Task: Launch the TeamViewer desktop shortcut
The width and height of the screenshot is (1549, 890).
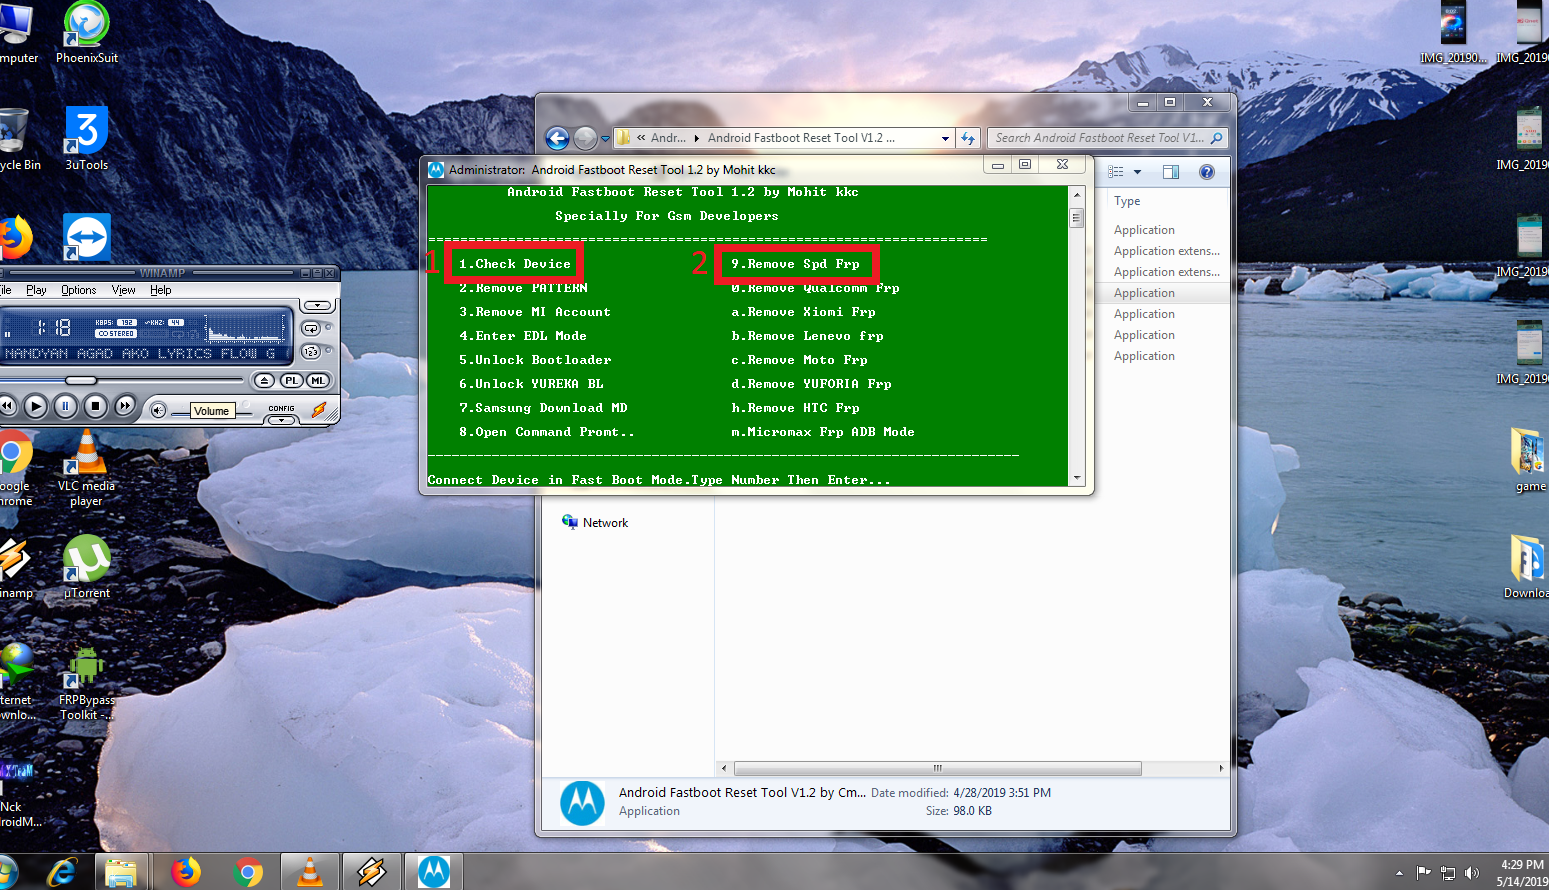Action: (x=87, y=237)
